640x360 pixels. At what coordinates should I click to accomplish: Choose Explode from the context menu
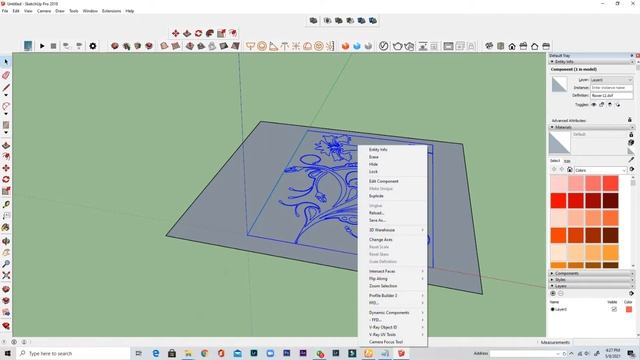[393, 196]
